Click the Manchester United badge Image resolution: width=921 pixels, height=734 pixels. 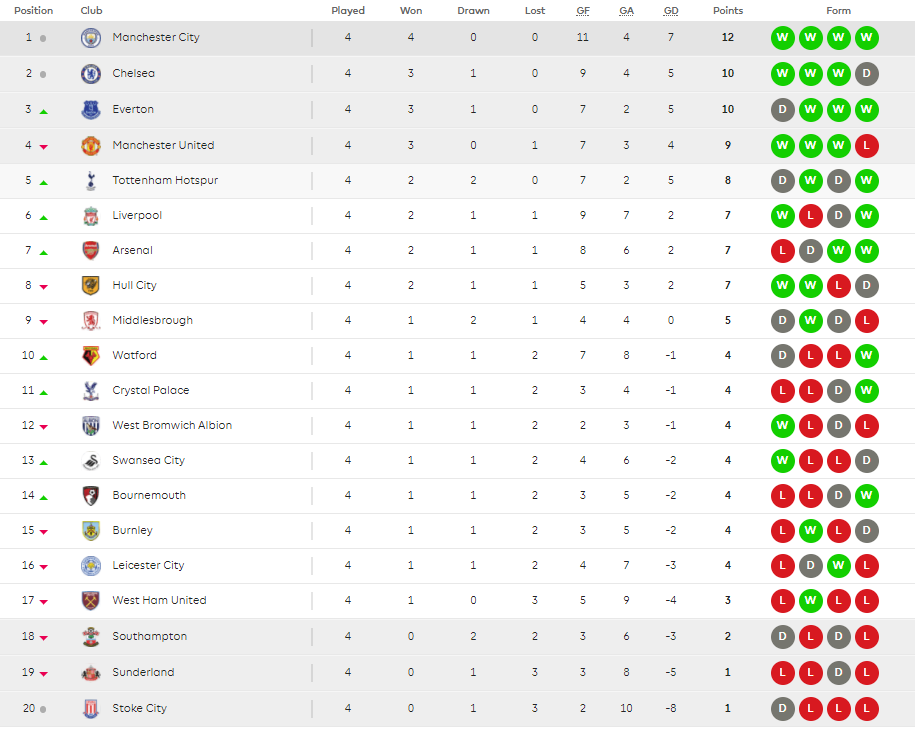pyautogui.click(x=90, y=145)
